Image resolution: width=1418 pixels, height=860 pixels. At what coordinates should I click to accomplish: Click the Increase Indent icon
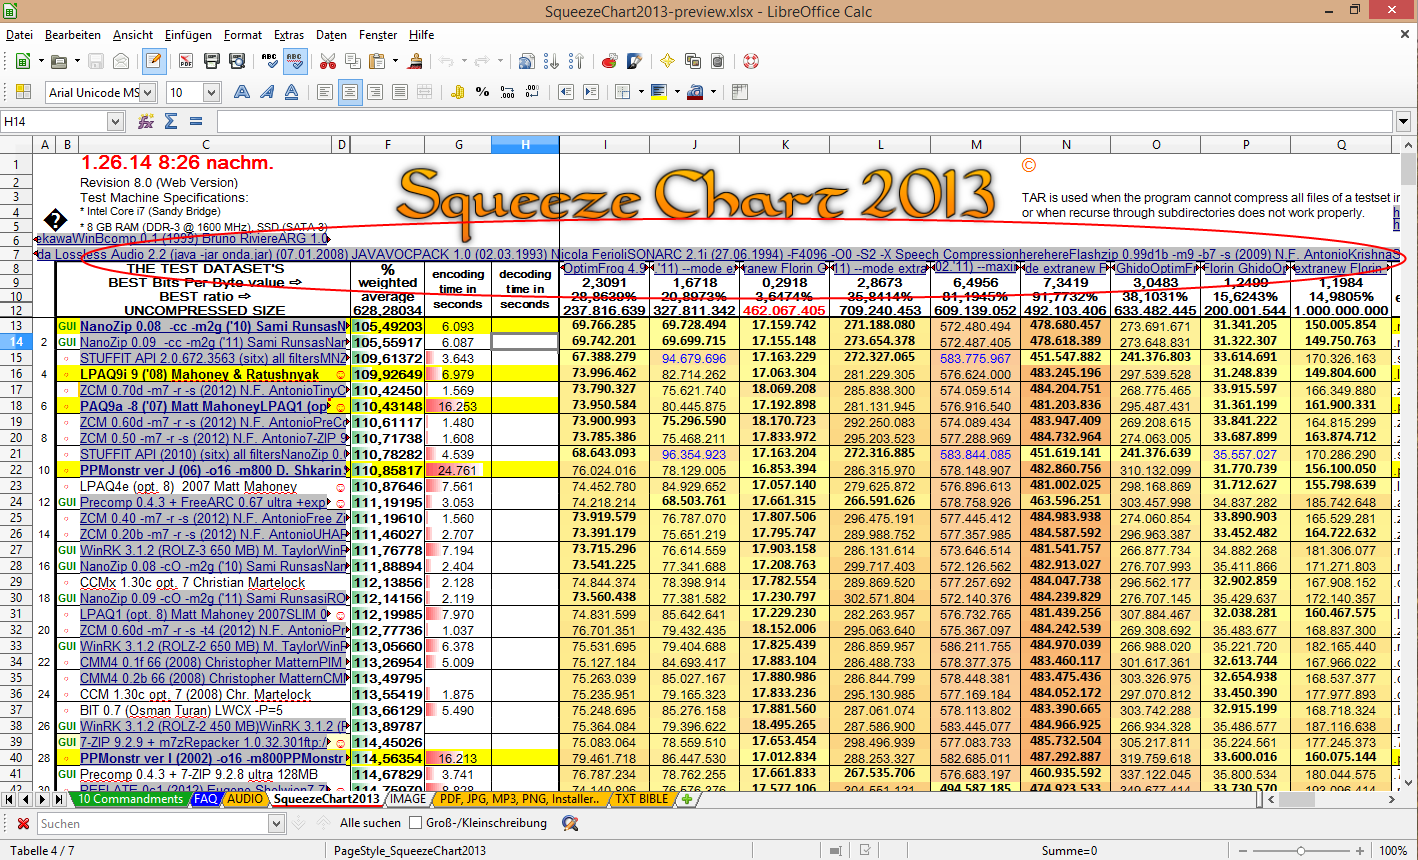pos(591,92)
